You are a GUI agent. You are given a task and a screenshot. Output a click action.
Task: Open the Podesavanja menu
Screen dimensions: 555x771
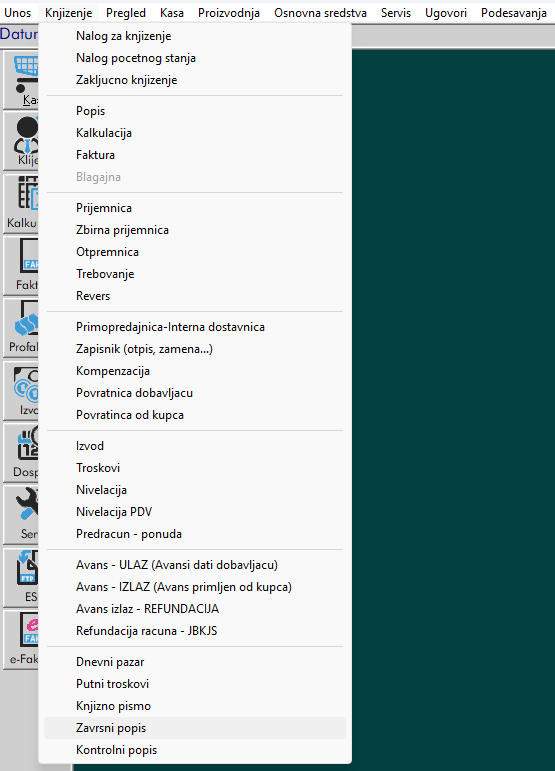(x=514, y=13)
